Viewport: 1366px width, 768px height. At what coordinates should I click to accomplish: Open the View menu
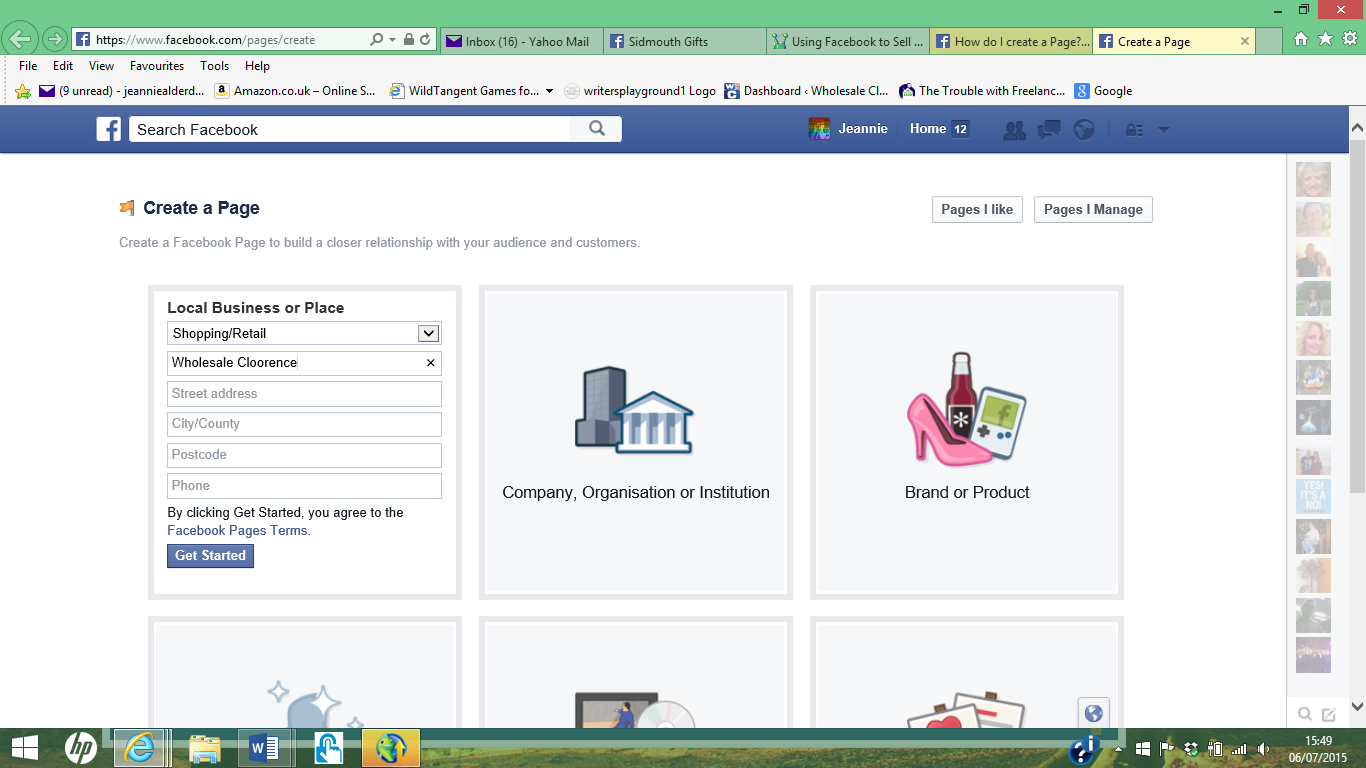pos(101,66)
